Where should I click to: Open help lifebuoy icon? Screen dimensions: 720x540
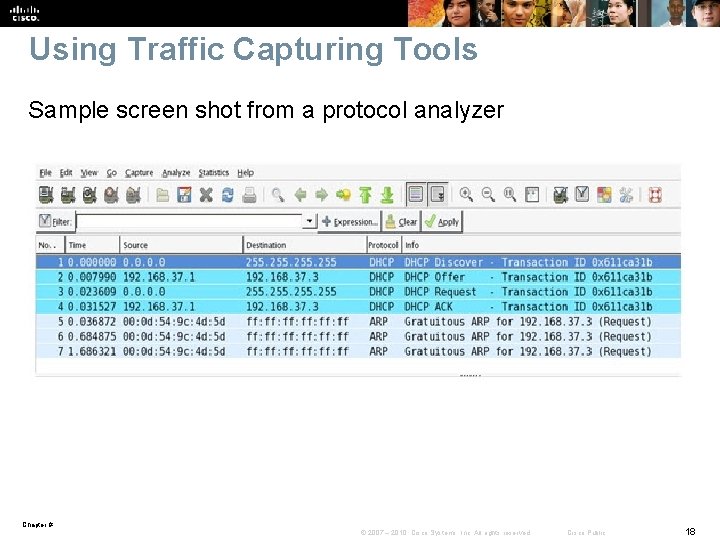pyautogui.click(x=655, y=195)
